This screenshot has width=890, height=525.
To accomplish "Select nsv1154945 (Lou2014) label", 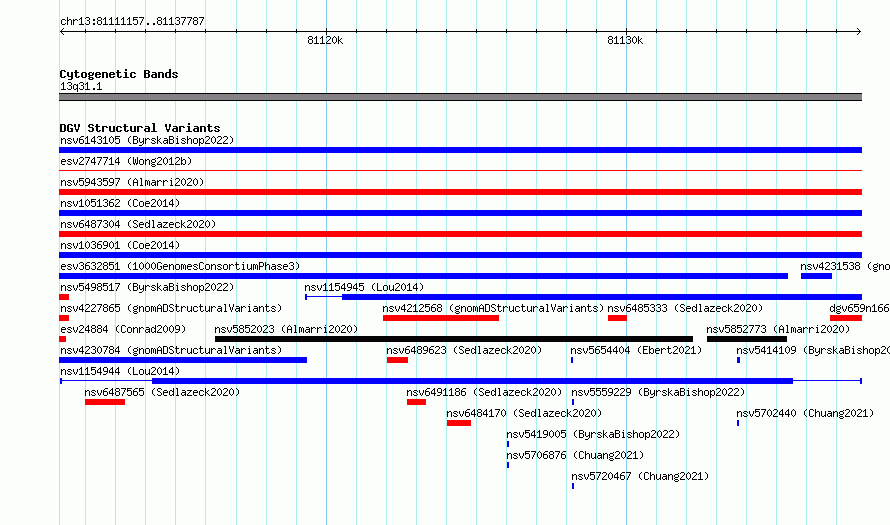I will 364,287.
